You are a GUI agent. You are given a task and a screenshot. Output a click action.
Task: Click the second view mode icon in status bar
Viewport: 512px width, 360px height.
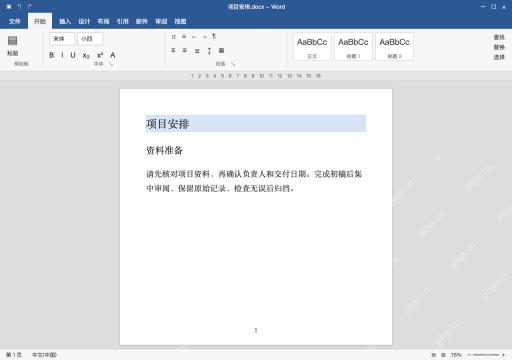[443, 355]
